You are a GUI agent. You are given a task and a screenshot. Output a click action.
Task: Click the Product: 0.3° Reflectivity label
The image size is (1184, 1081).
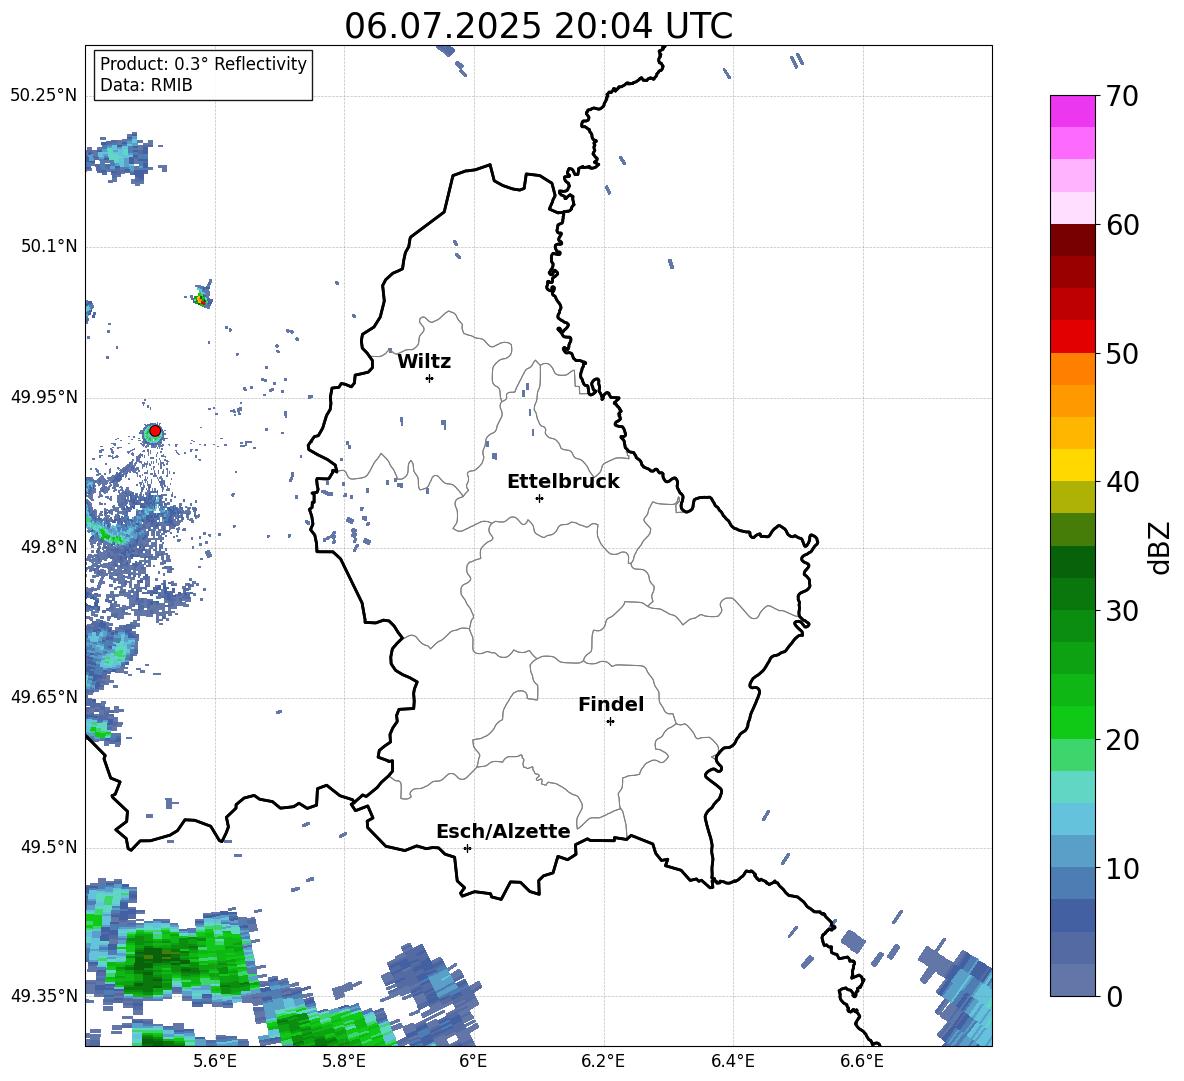click(203, 64)
